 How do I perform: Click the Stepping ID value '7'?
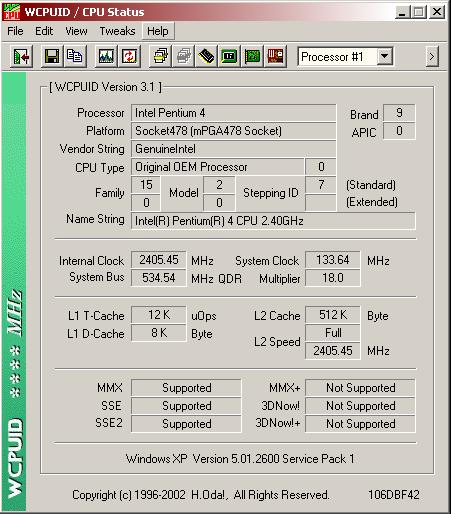pos(321,185)
